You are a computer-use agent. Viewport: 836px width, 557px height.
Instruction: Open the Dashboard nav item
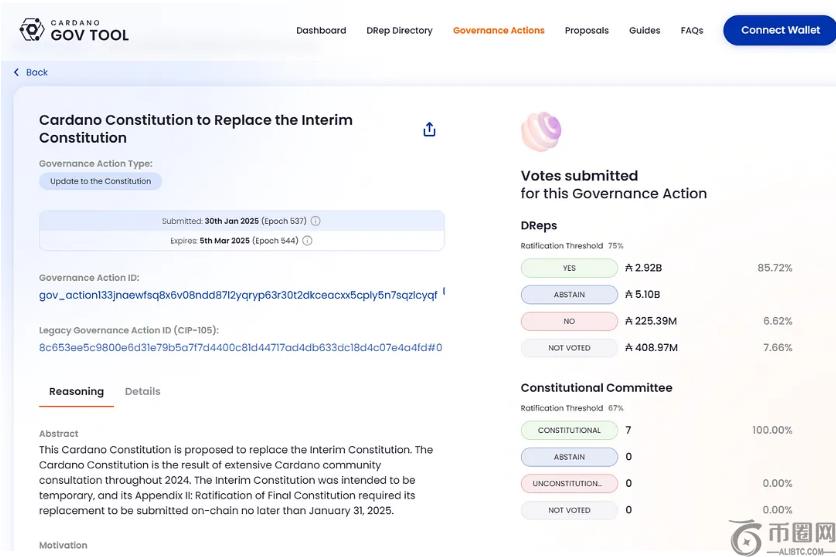pyautogui.click(x=321, y=30)
